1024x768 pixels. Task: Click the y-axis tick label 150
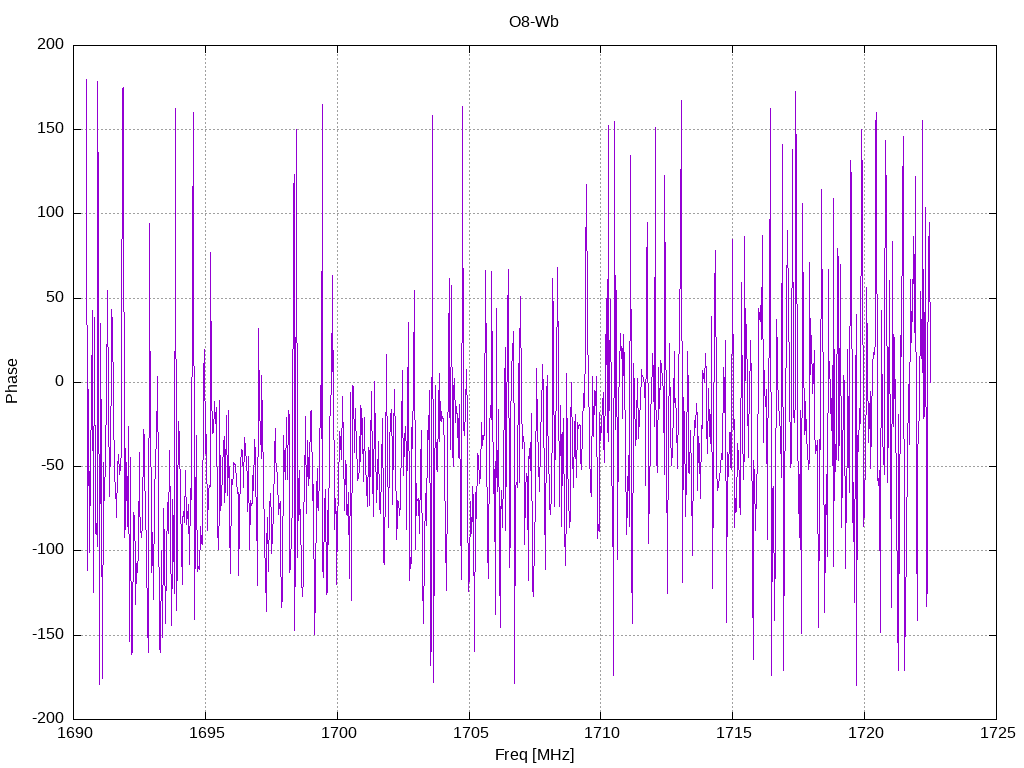tap(51, 129)
